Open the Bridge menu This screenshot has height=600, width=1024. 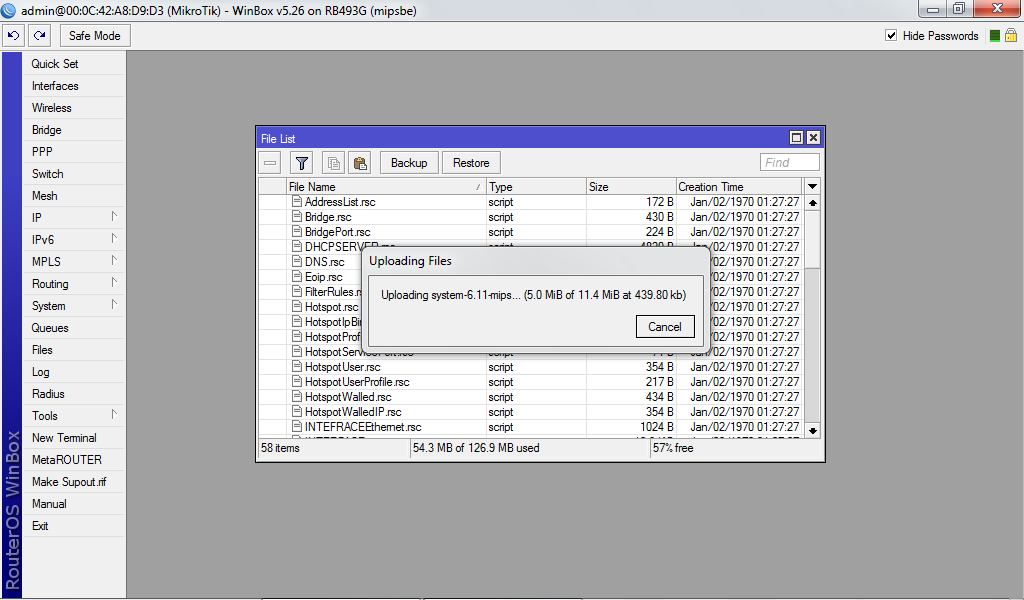click(x=73, y=130)
